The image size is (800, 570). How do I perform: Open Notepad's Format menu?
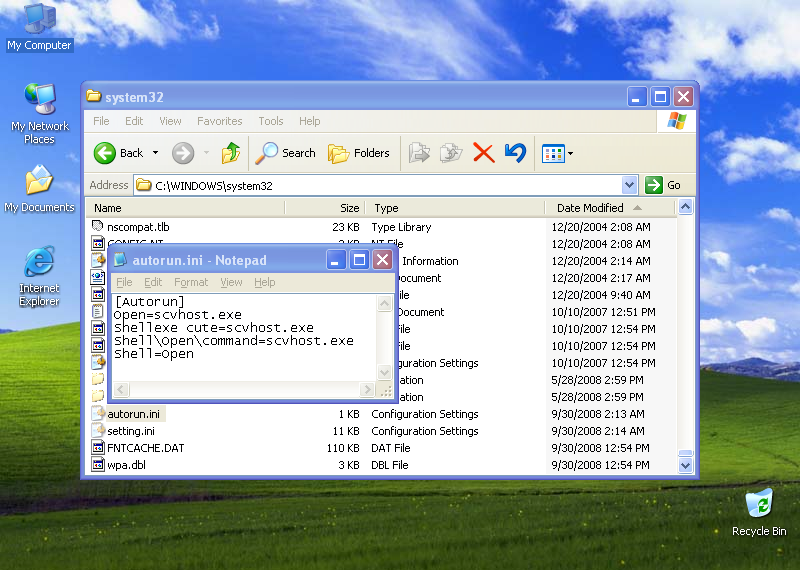(x=191, y=282)
